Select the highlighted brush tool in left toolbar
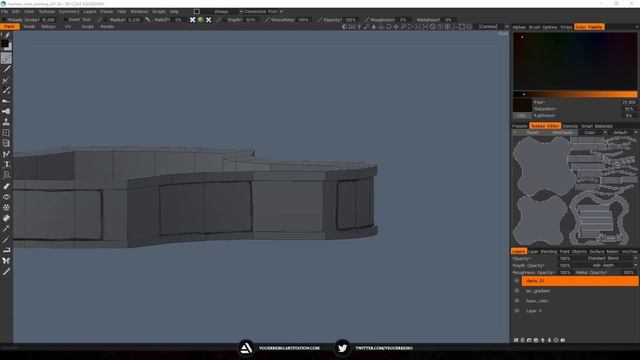Screen dimensions: 640x360 [6, 58]
